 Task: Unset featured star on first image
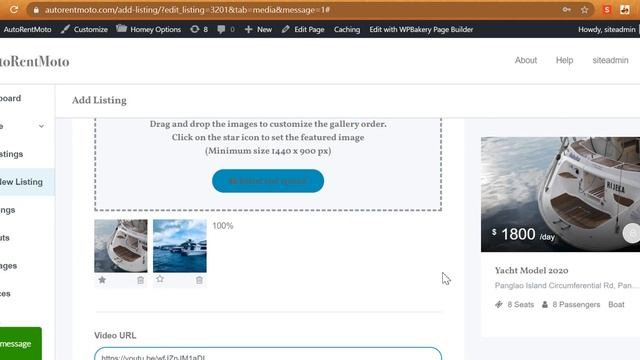[102, 280]
